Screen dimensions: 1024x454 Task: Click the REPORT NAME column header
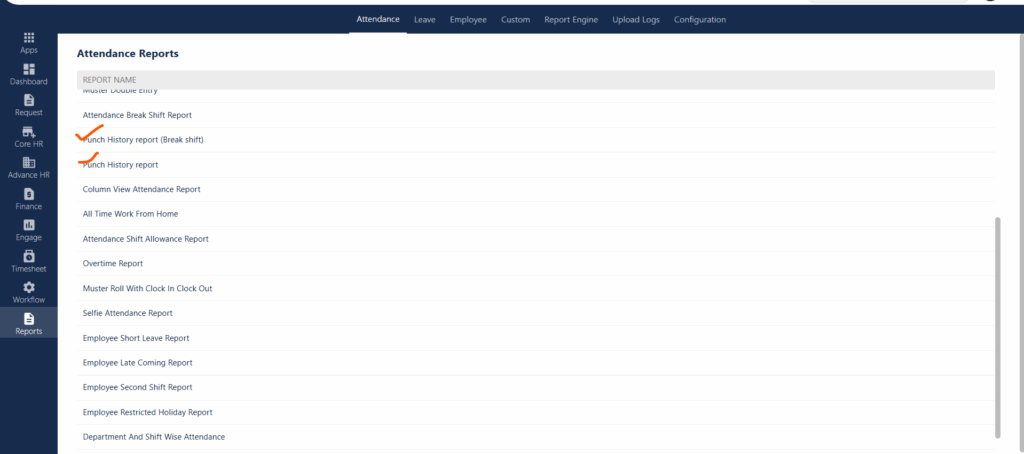(x=109, y=78)
